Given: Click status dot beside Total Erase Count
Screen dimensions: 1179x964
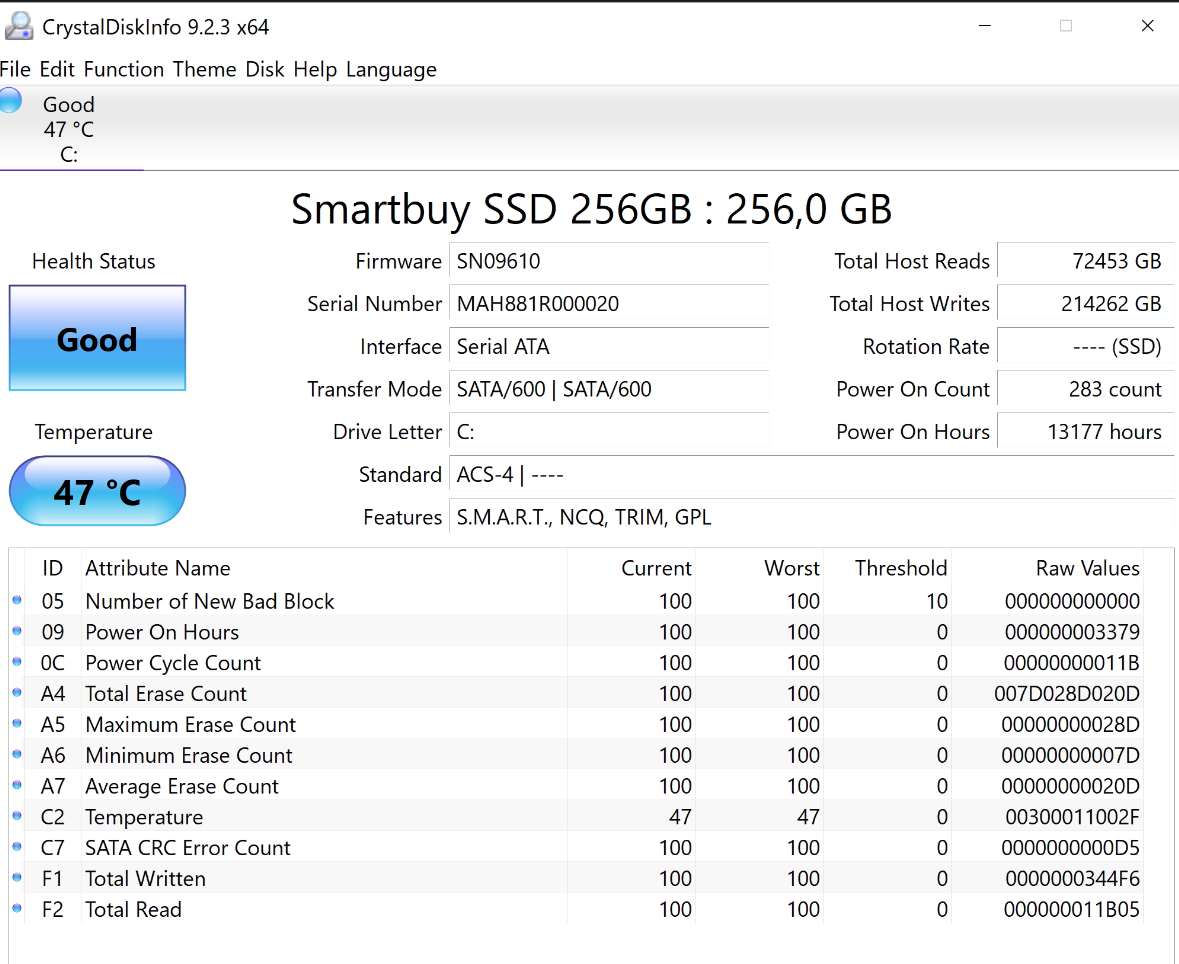Looking at the screenshot, I should click(17, 694).
